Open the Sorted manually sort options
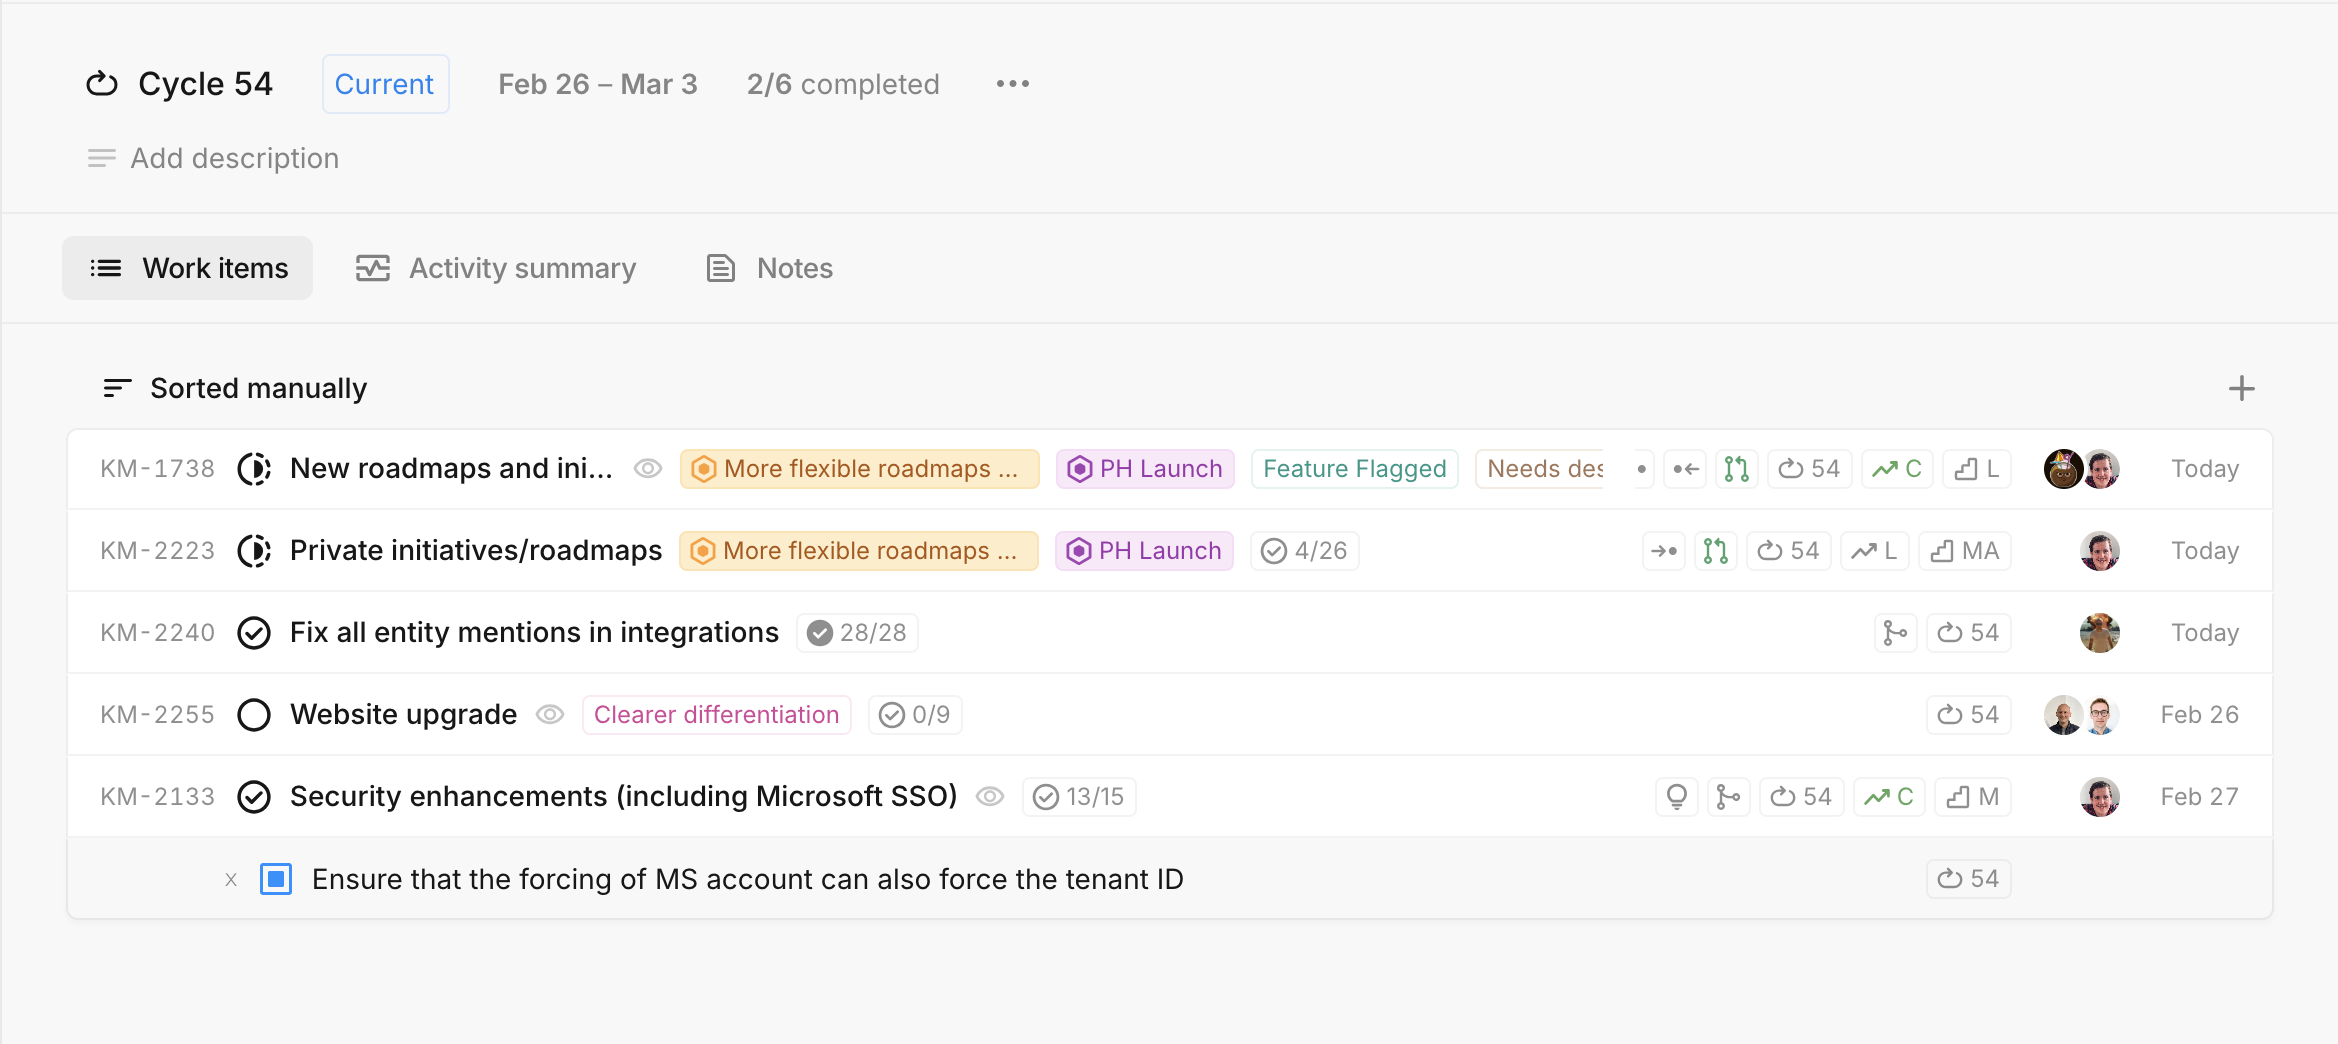The width and height of the screenshot is (2338, 1044). coord(236,388)
